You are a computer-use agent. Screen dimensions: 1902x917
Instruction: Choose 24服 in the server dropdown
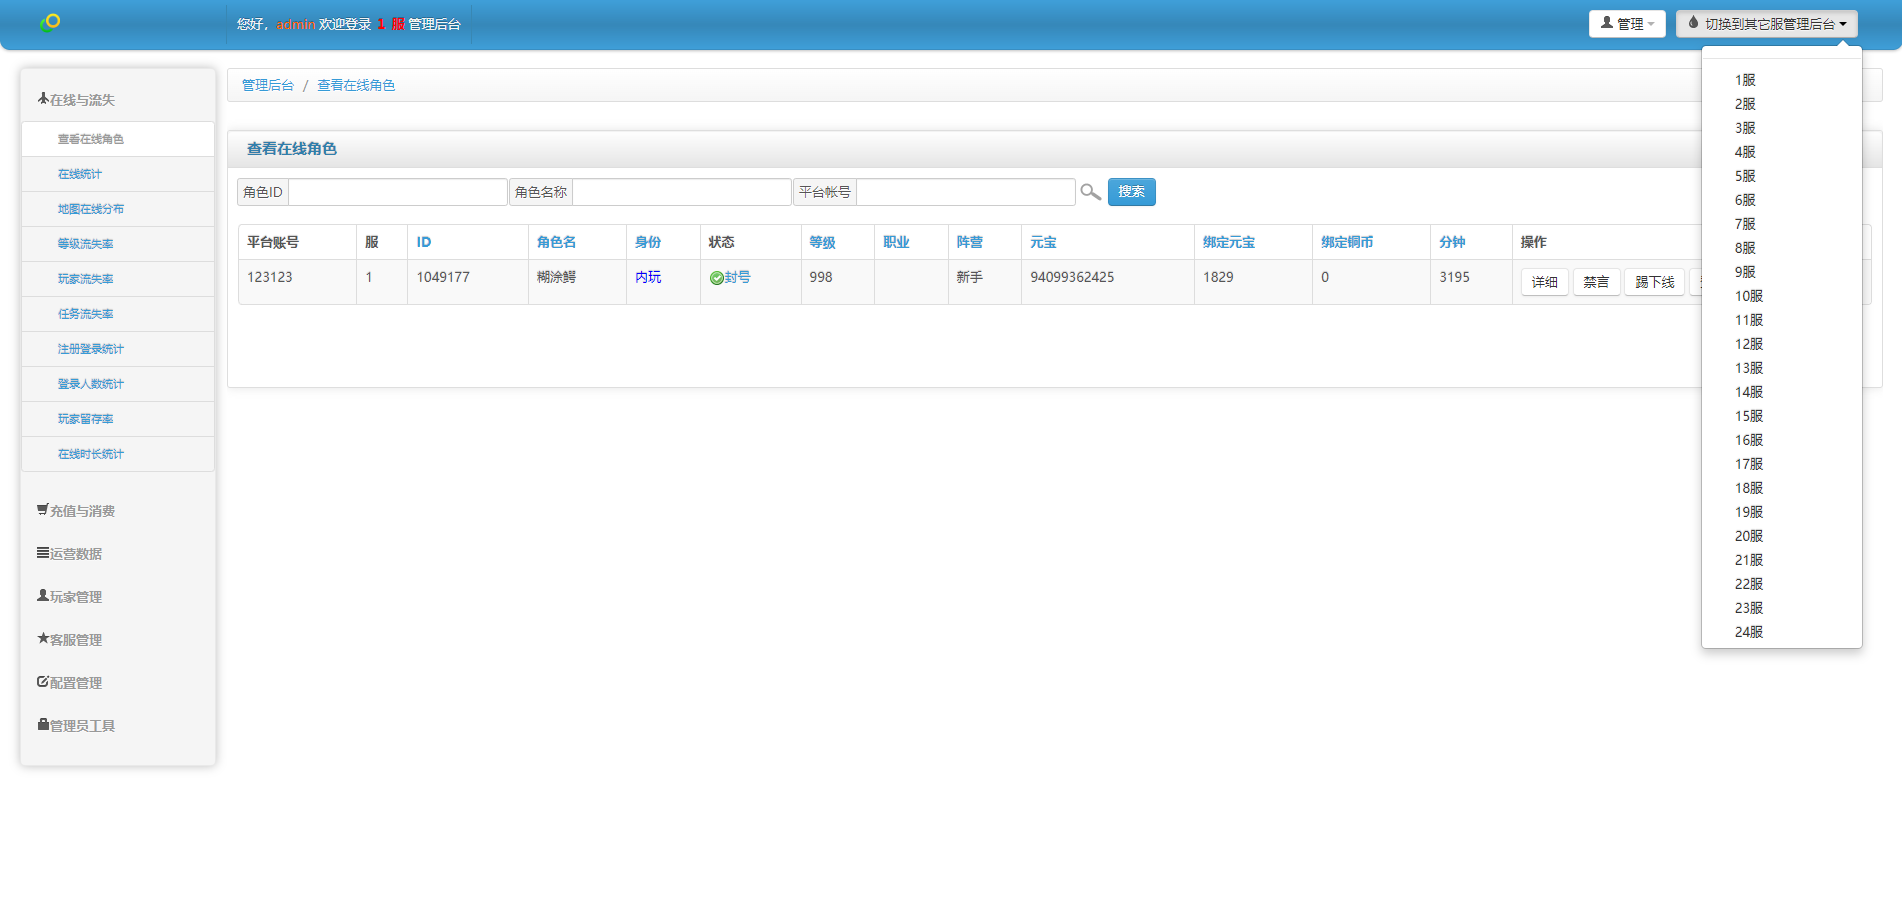(x=1748, y=632)
